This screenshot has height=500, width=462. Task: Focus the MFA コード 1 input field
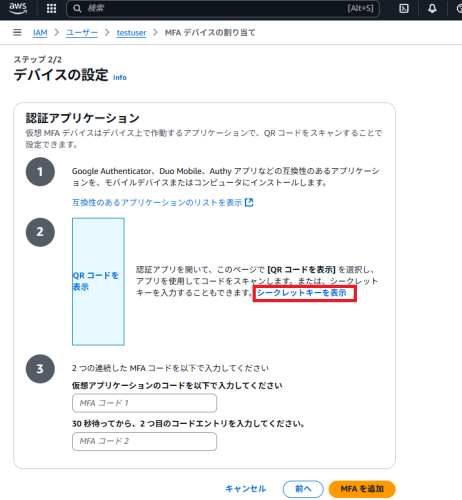pos(144,403)
